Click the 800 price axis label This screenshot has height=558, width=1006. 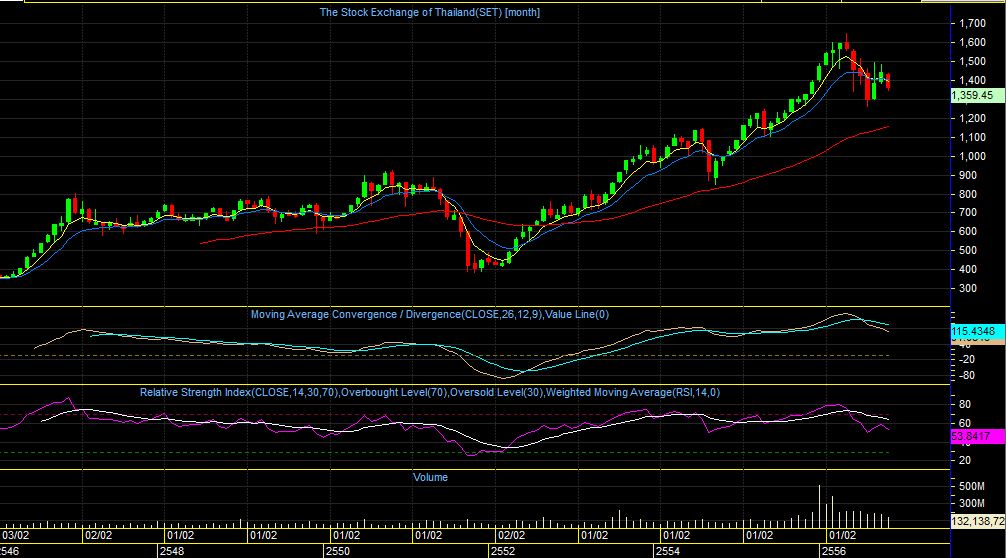click(x=968, y=194)
